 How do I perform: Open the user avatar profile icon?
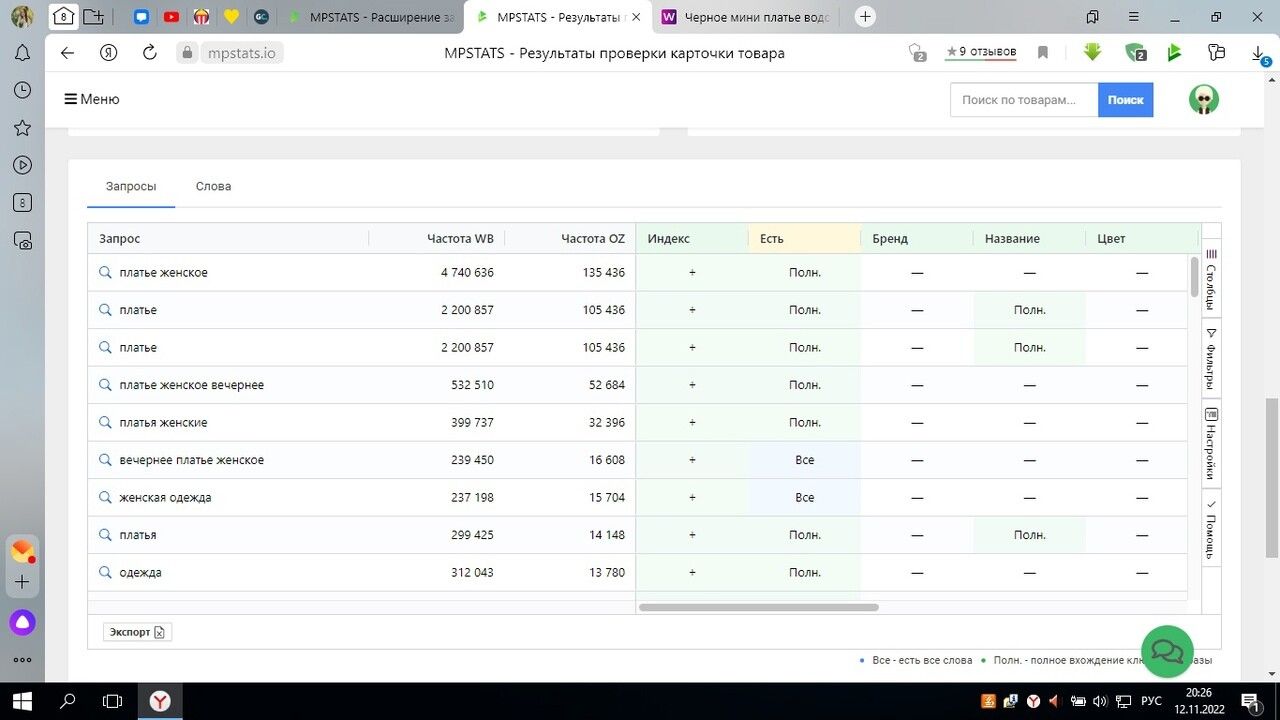tap(1204, 99)
